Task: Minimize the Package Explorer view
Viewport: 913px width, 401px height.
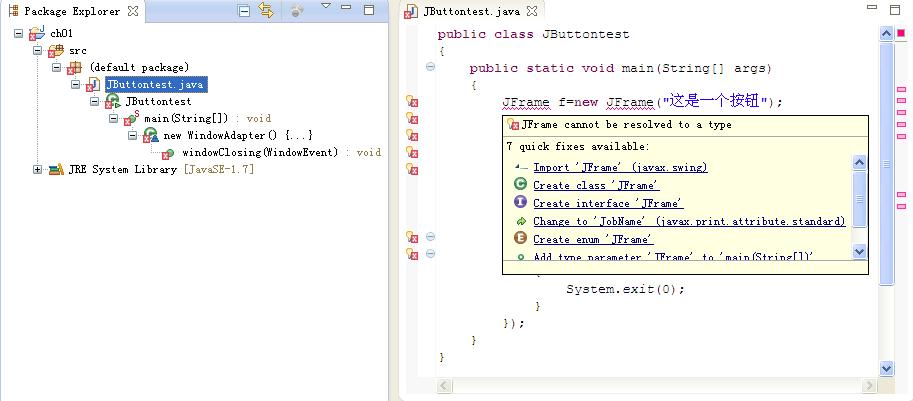Action: (346, 7)
